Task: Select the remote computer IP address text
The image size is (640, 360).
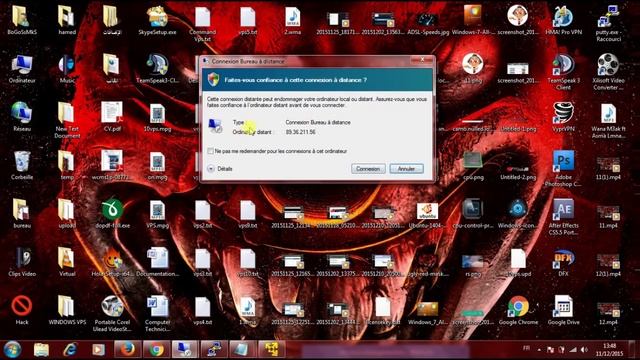Action: tap(300, 132)
